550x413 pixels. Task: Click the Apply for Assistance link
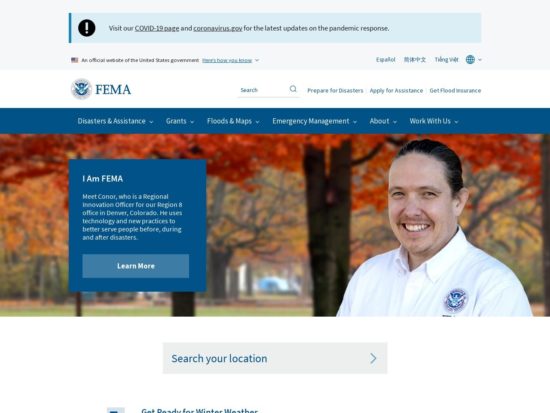[x=396, y=91]
